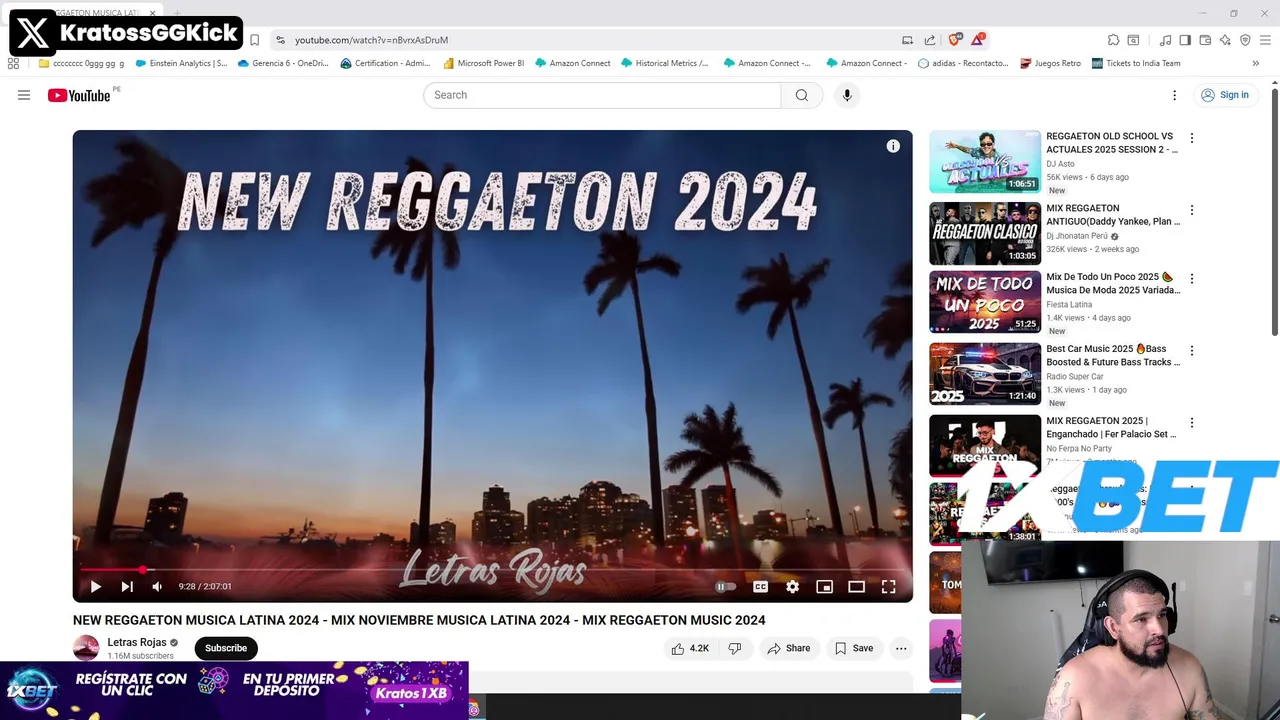Like the video with 4.2K likes
This screenshot has height=720, width=1280.
[690, 648]
